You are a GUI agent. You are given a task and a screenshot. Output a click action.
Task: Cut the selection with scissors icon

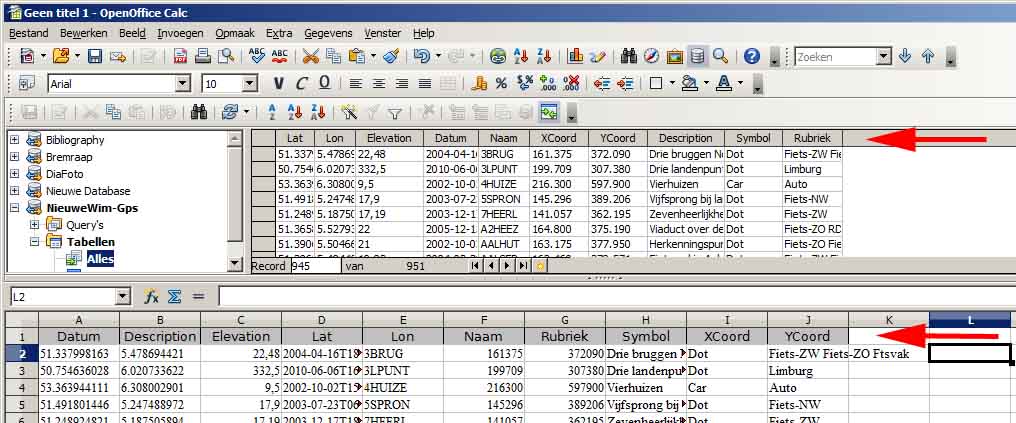pos(311,56)
